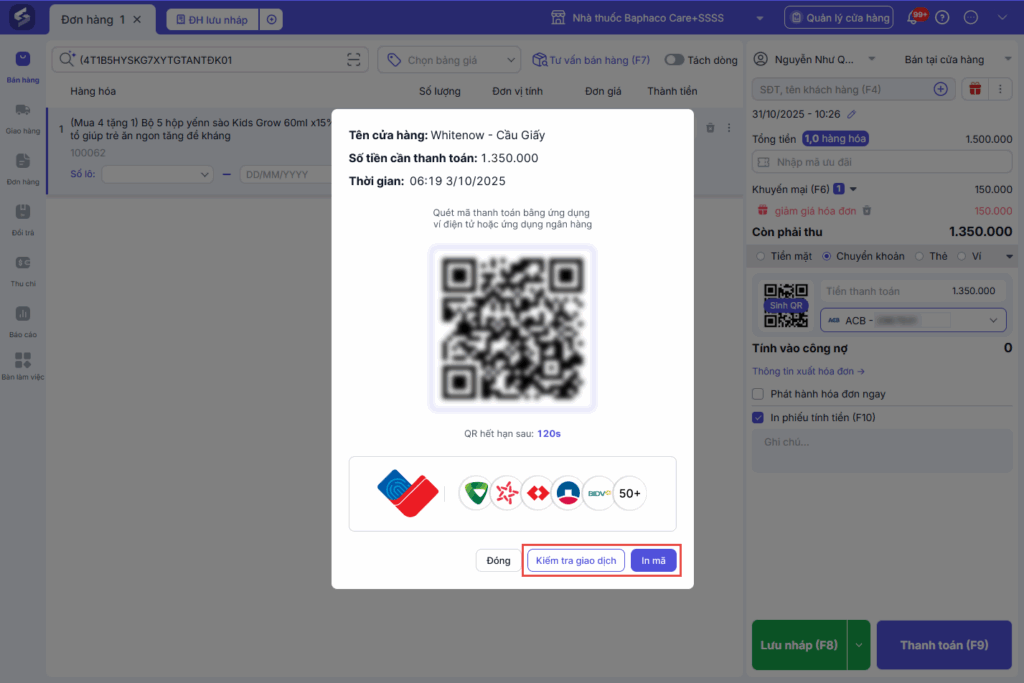Screen dimensions: 1024x683
Task: Click Thanh toán (F9) button
Action: click(x=944, y=645)
